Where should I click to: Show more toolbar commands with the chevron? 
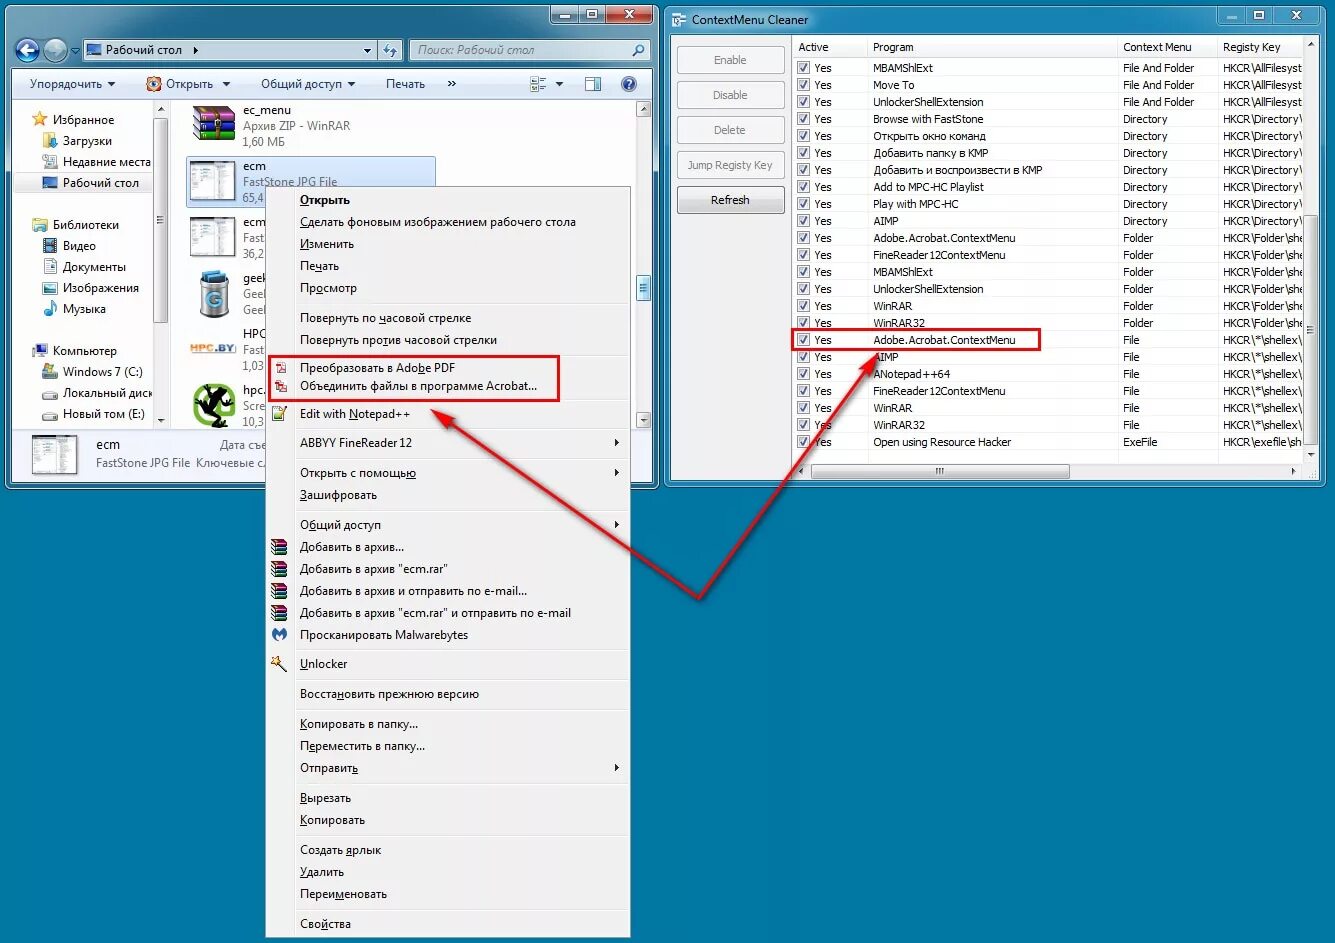pos(452,84)
